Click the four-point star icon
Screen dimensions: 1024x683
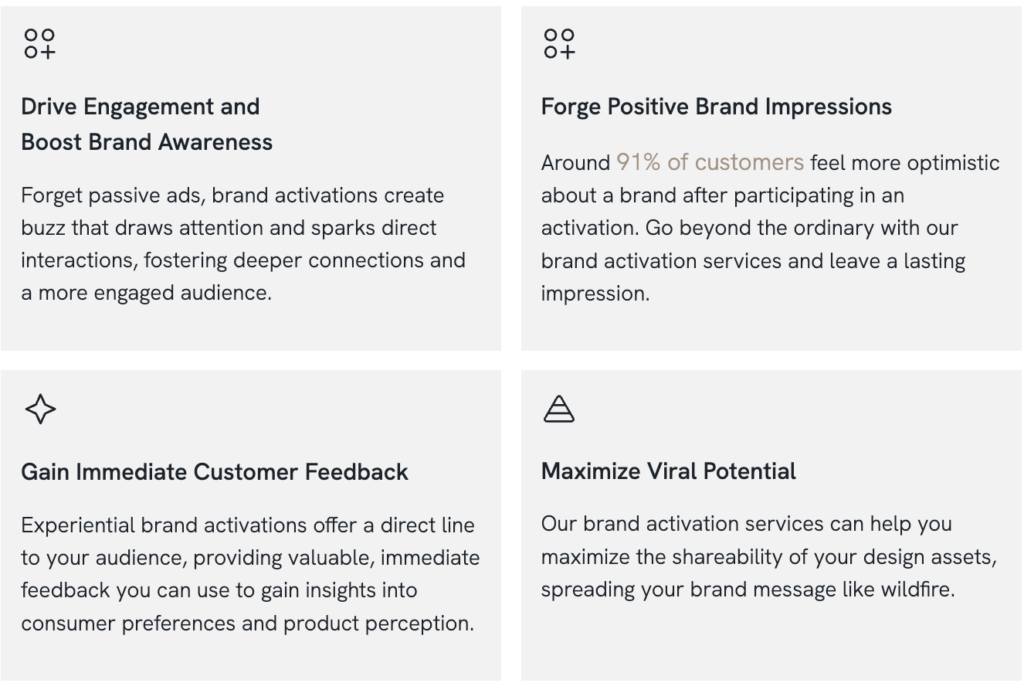[x=40, y=409]
